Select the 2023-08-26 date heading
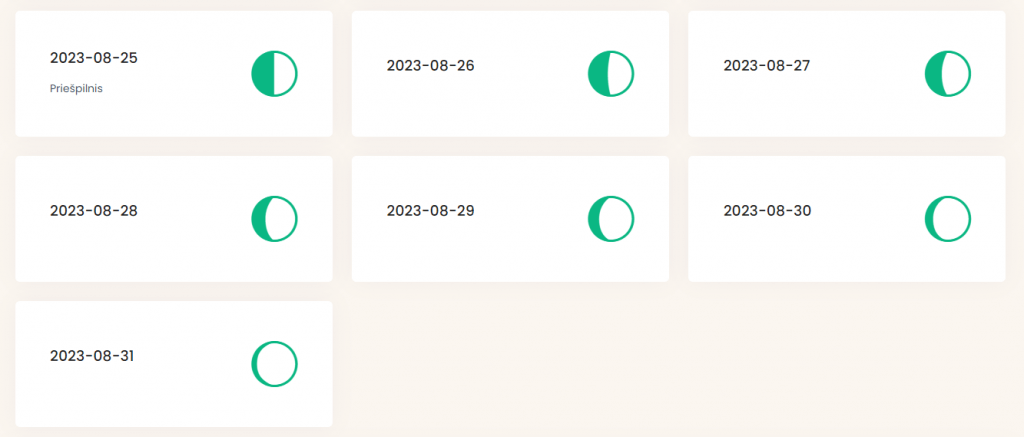 pos(430,65)
